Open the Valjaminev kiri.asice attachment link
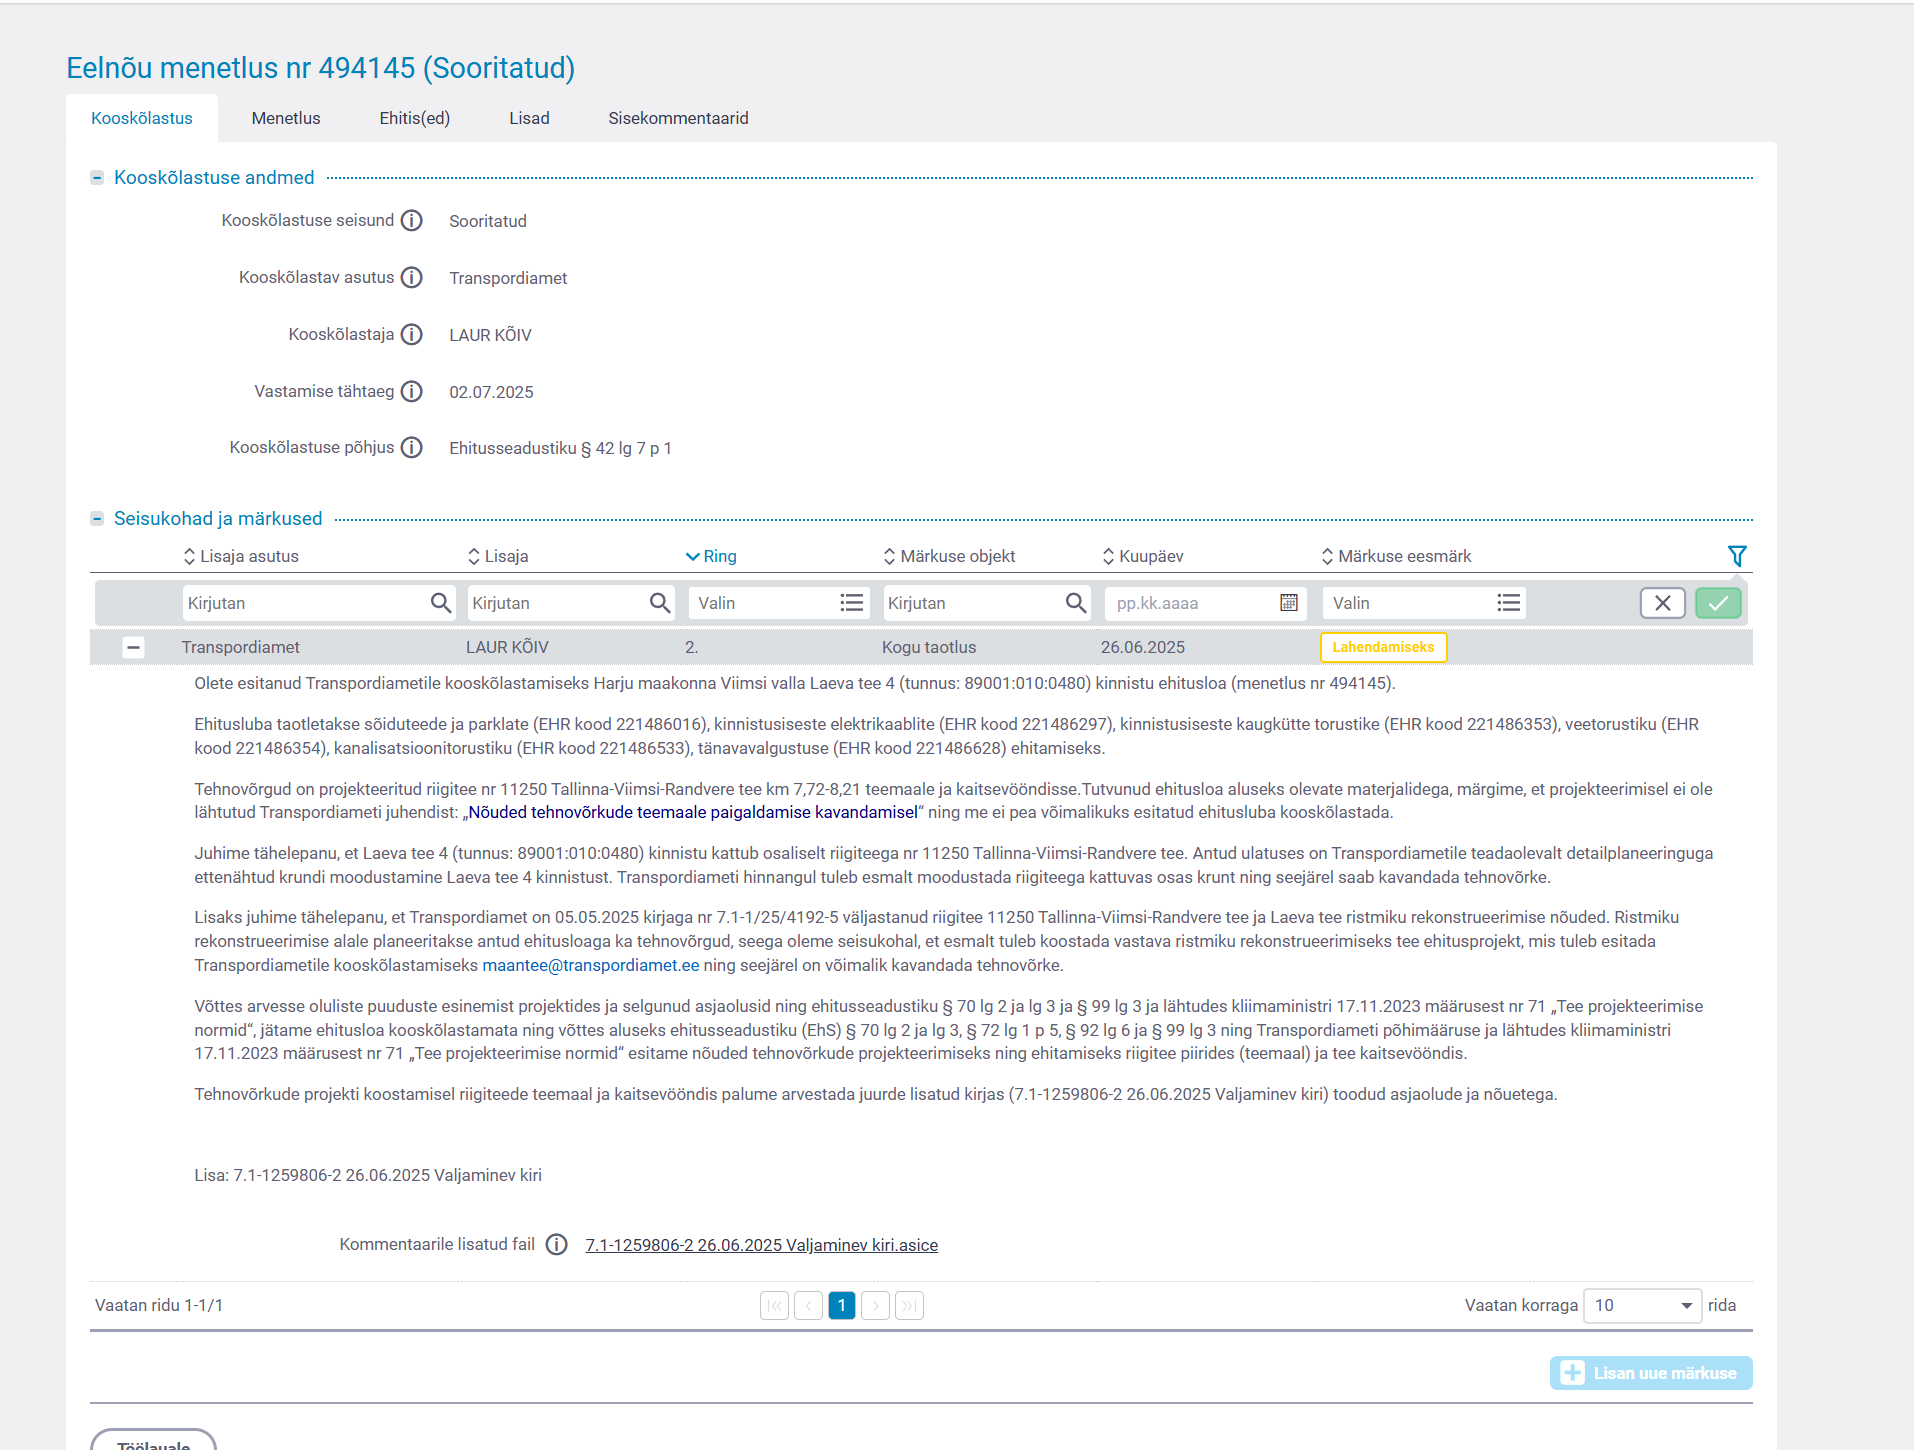 coord(762,1245)
